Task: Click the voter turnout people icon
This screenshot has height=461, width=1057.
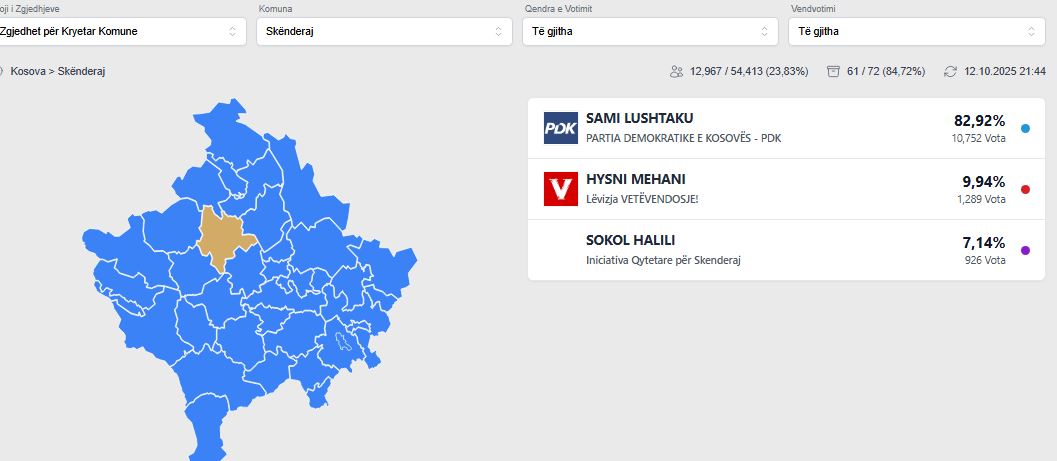Action: pos(677,72)
